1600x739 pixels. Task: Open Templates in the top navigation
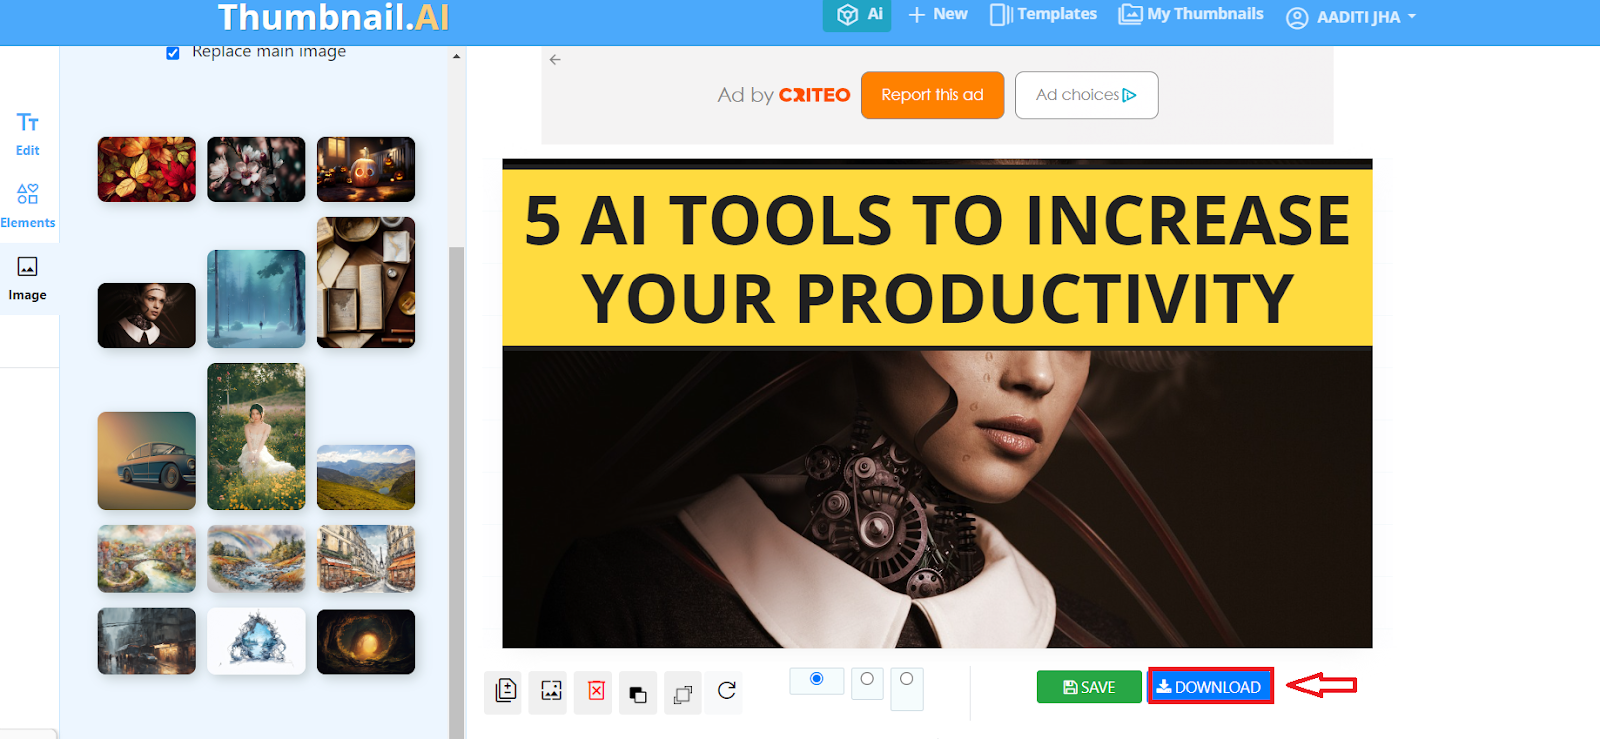[x=1043, y=15]
